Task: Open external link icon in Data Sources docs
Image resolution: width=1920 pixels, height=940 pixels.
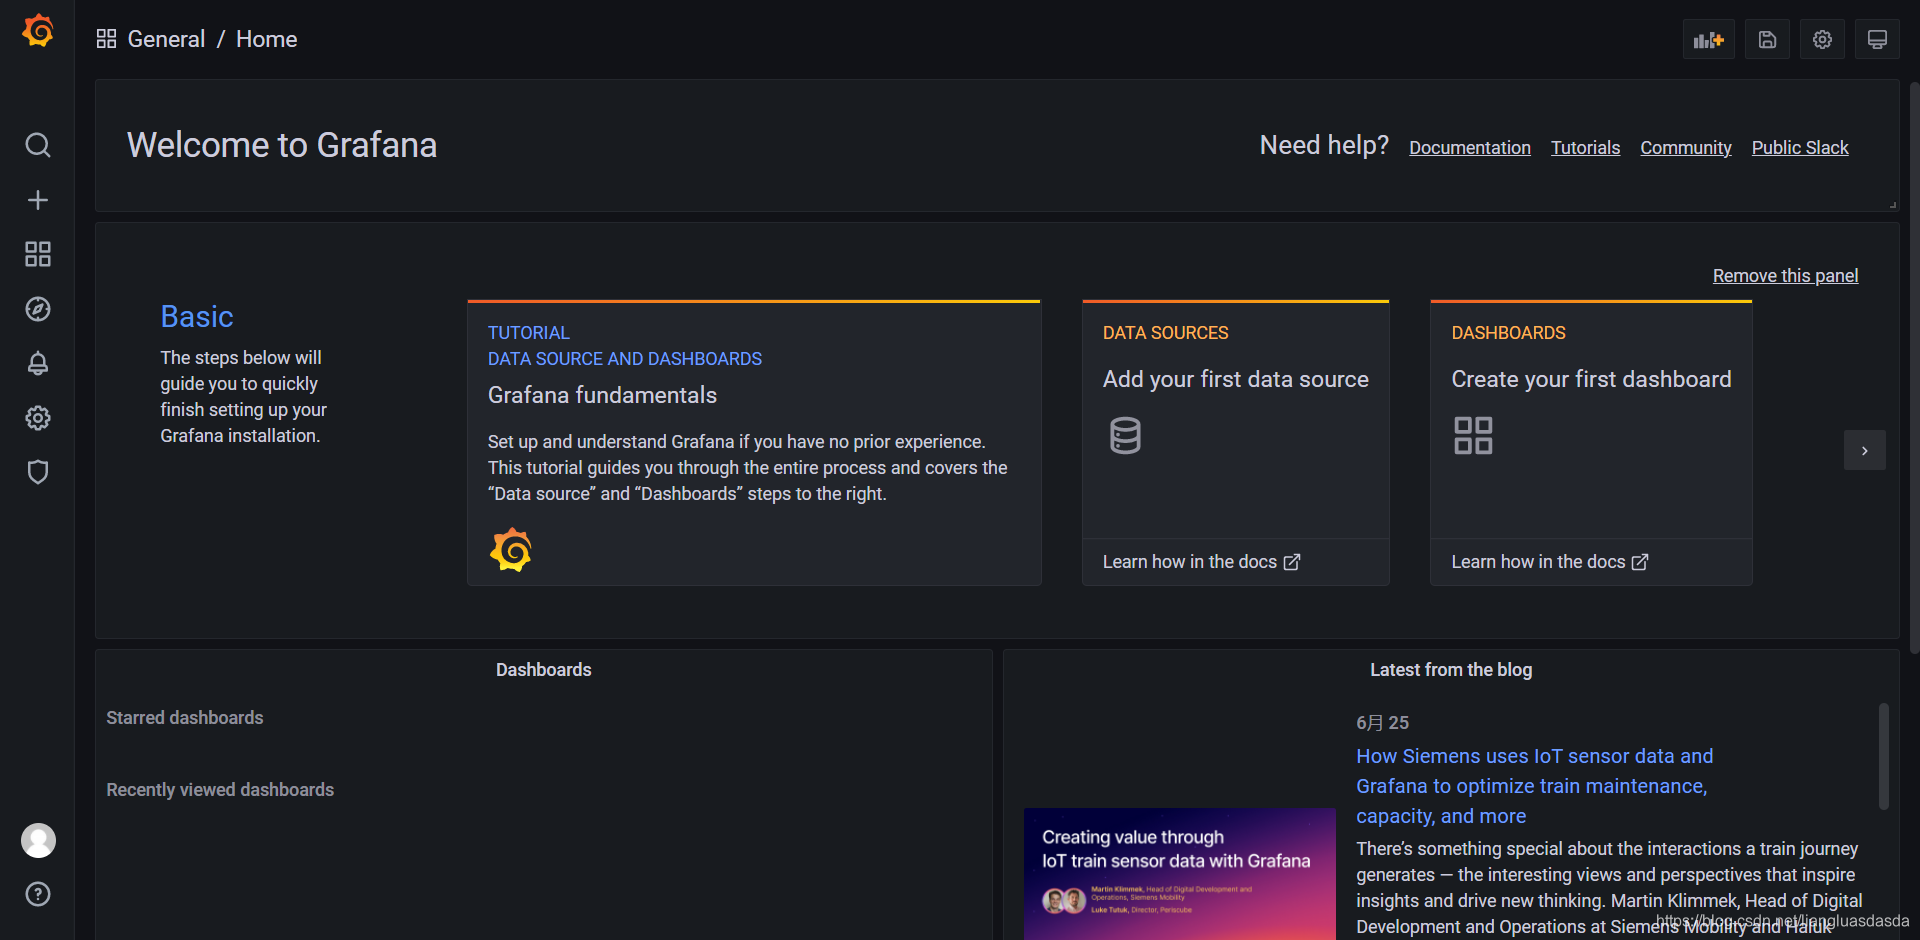Action: [1292, 562]
